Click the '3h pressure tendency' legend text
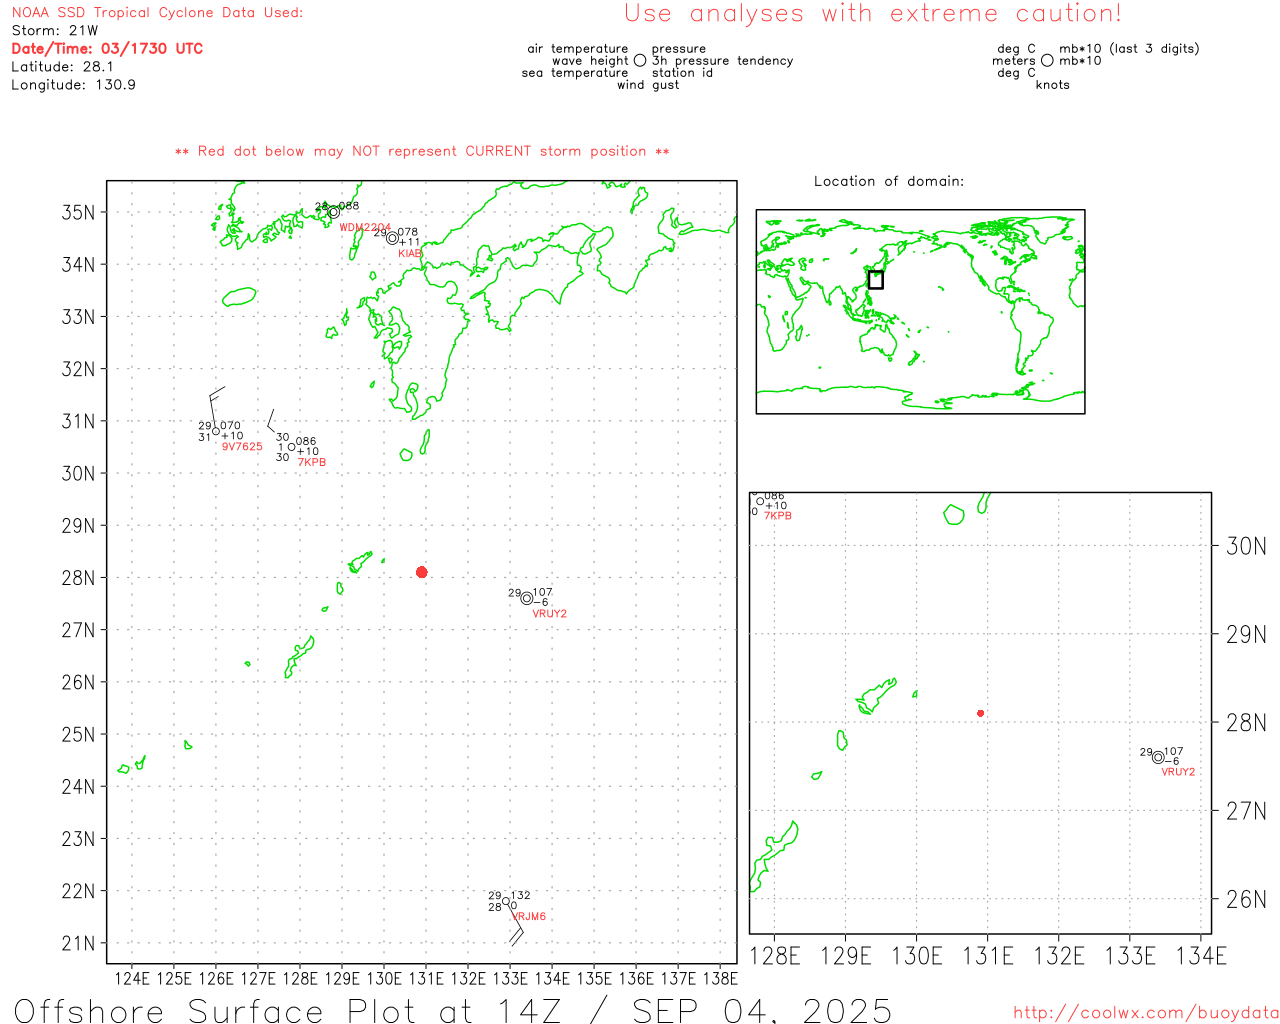 [x=723, y=61]
